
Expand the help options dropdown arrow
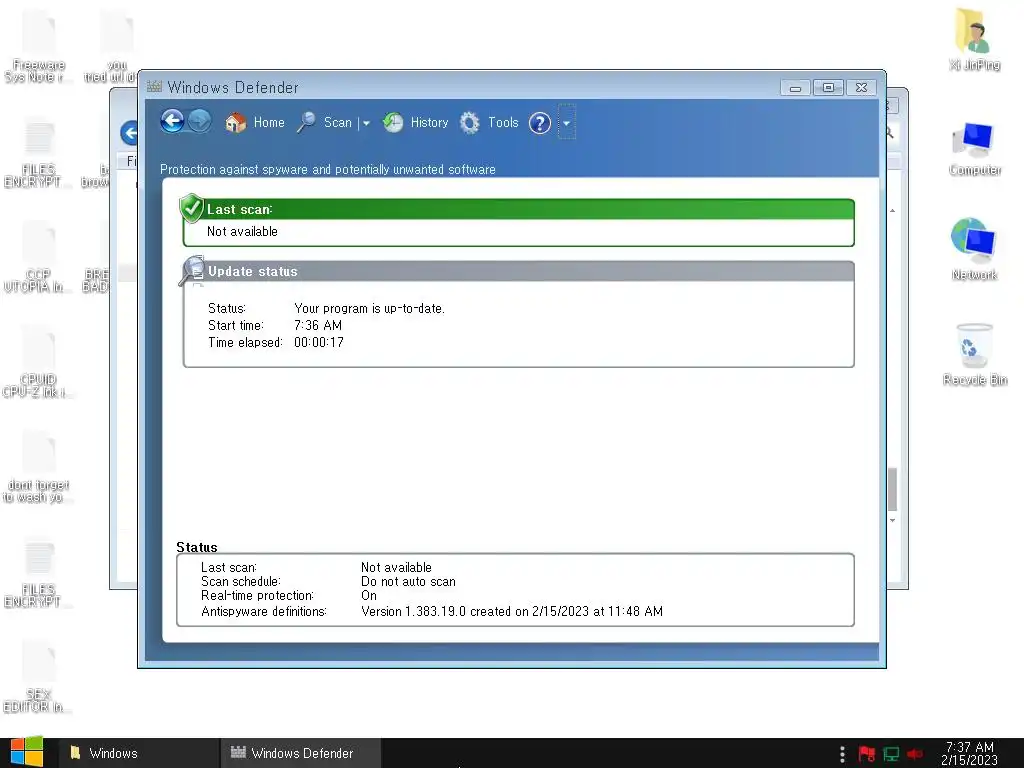pyautogui.click(x=566, y=122)
